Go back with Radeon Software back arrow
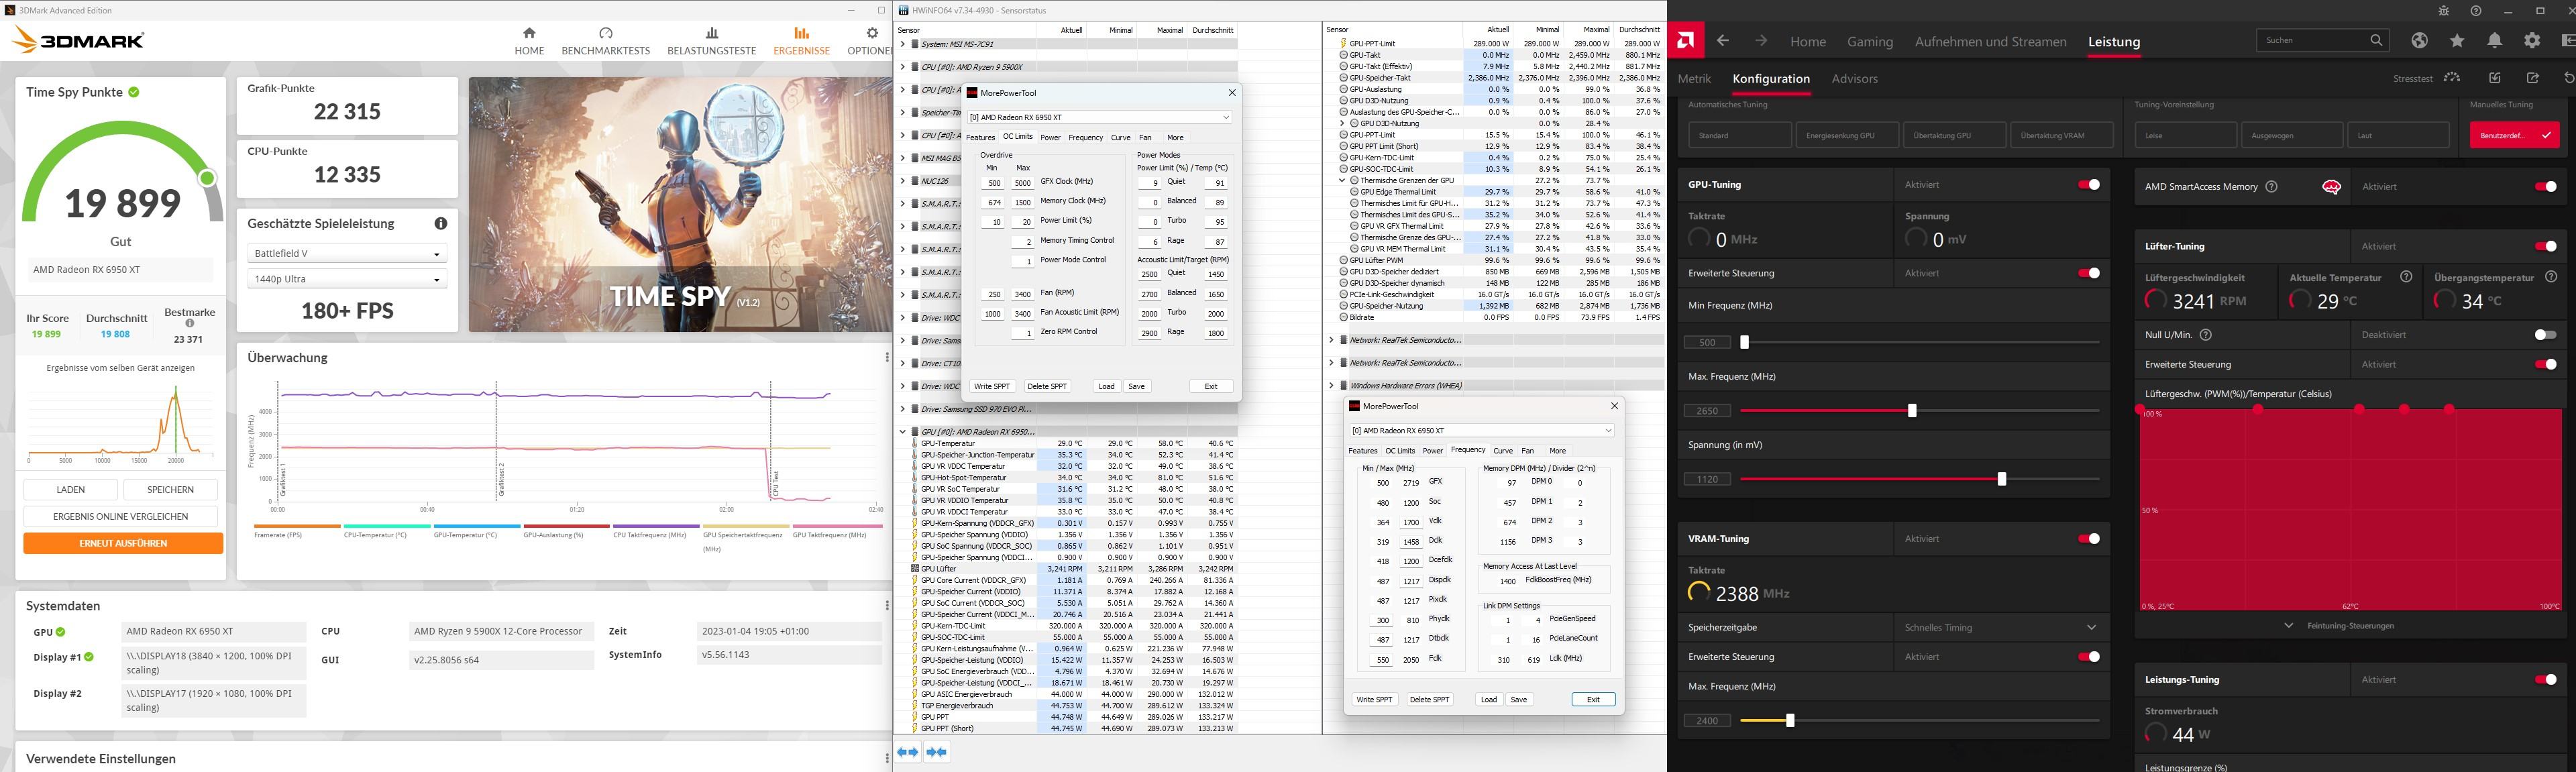 coord(1722,41)
